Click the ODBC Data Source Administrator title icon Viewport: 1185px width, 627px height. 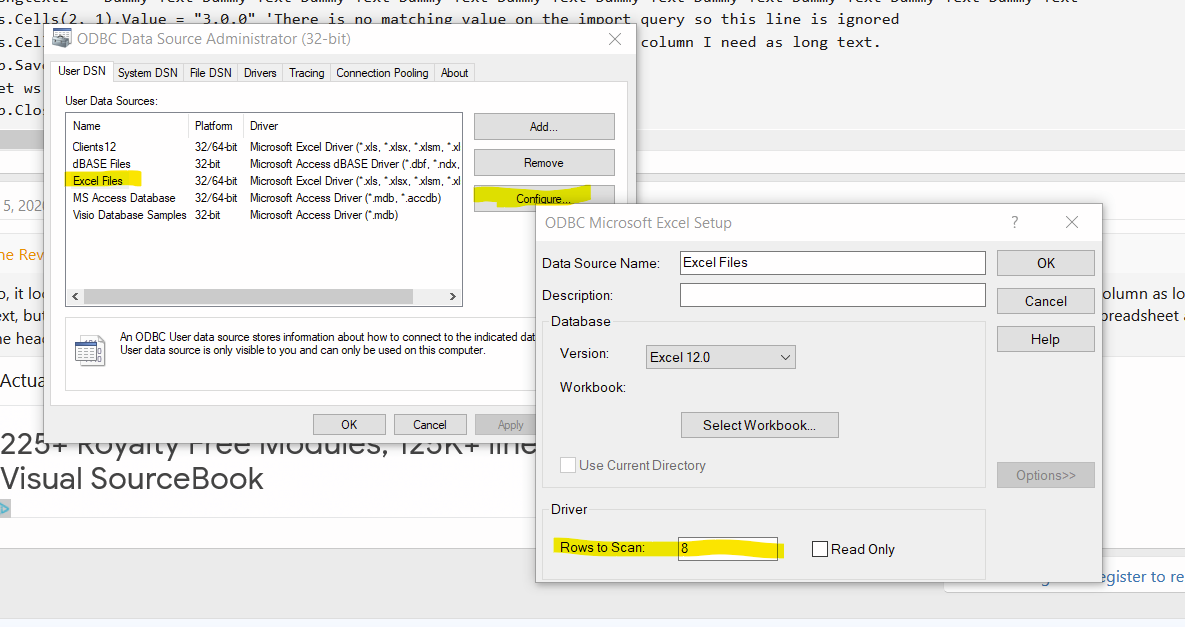click(62, 39)
